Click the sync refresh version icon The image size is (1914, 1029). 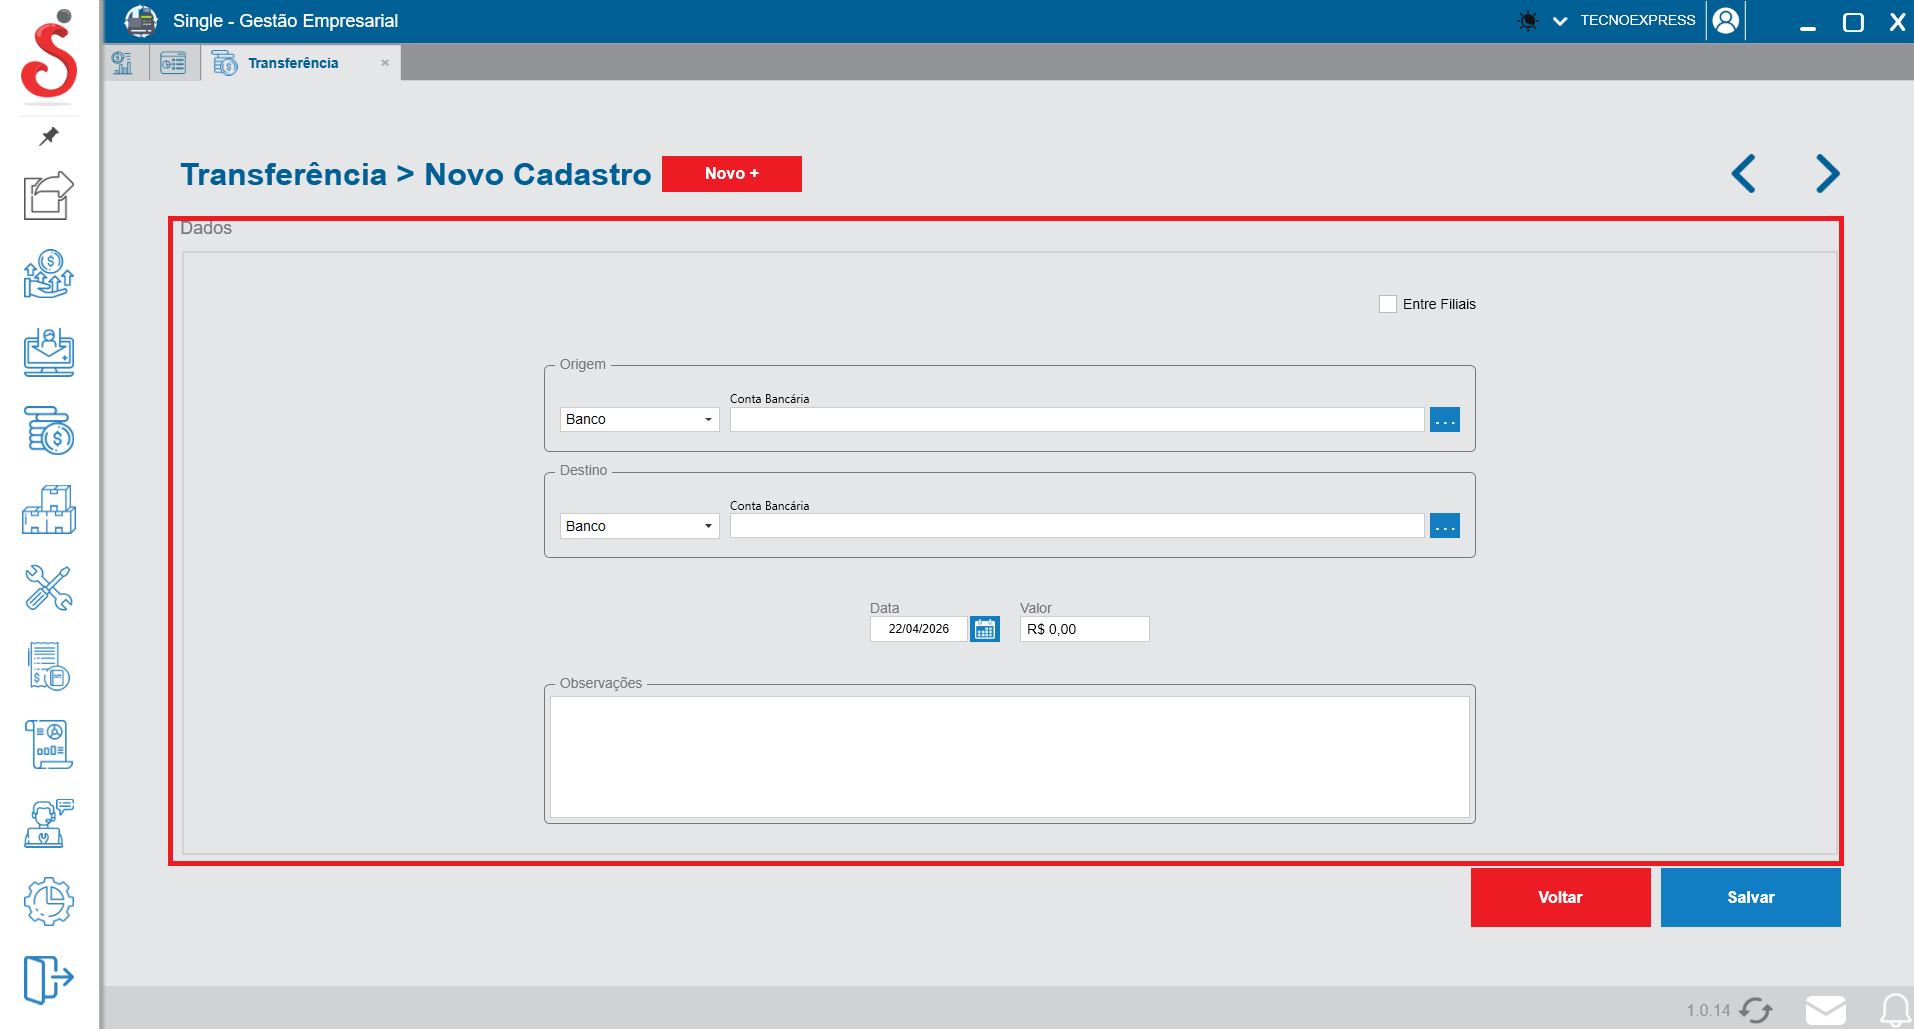tap(1756, 1010)
